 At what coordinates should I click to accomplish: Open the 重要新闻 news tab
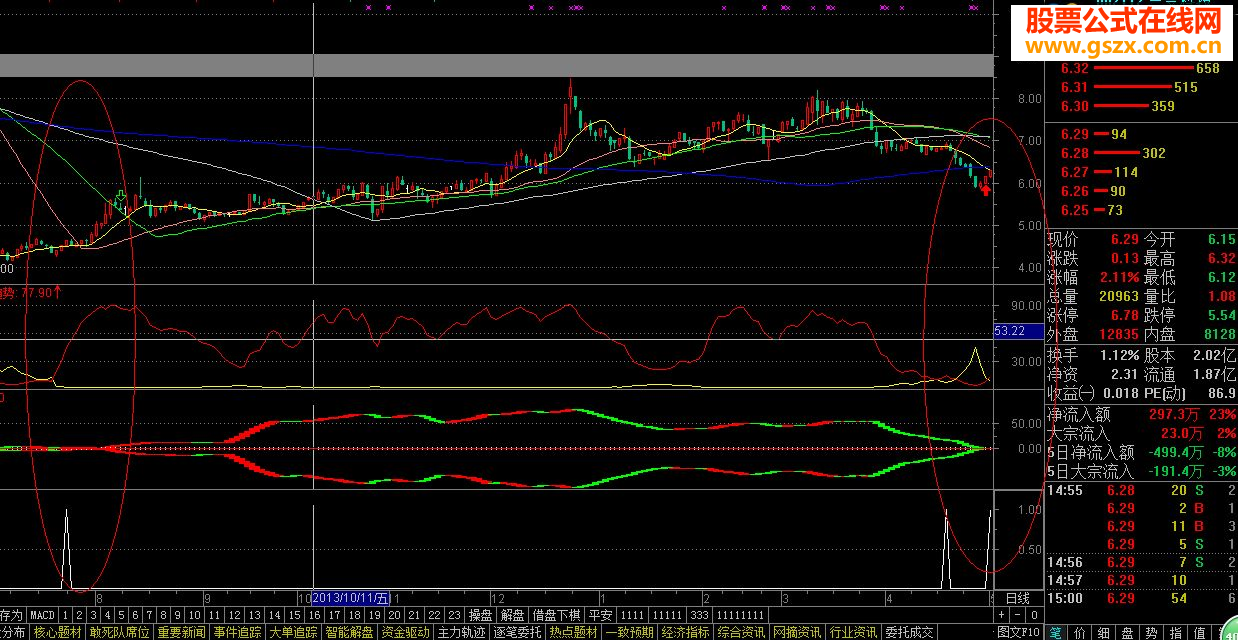(x=181, y=632)
